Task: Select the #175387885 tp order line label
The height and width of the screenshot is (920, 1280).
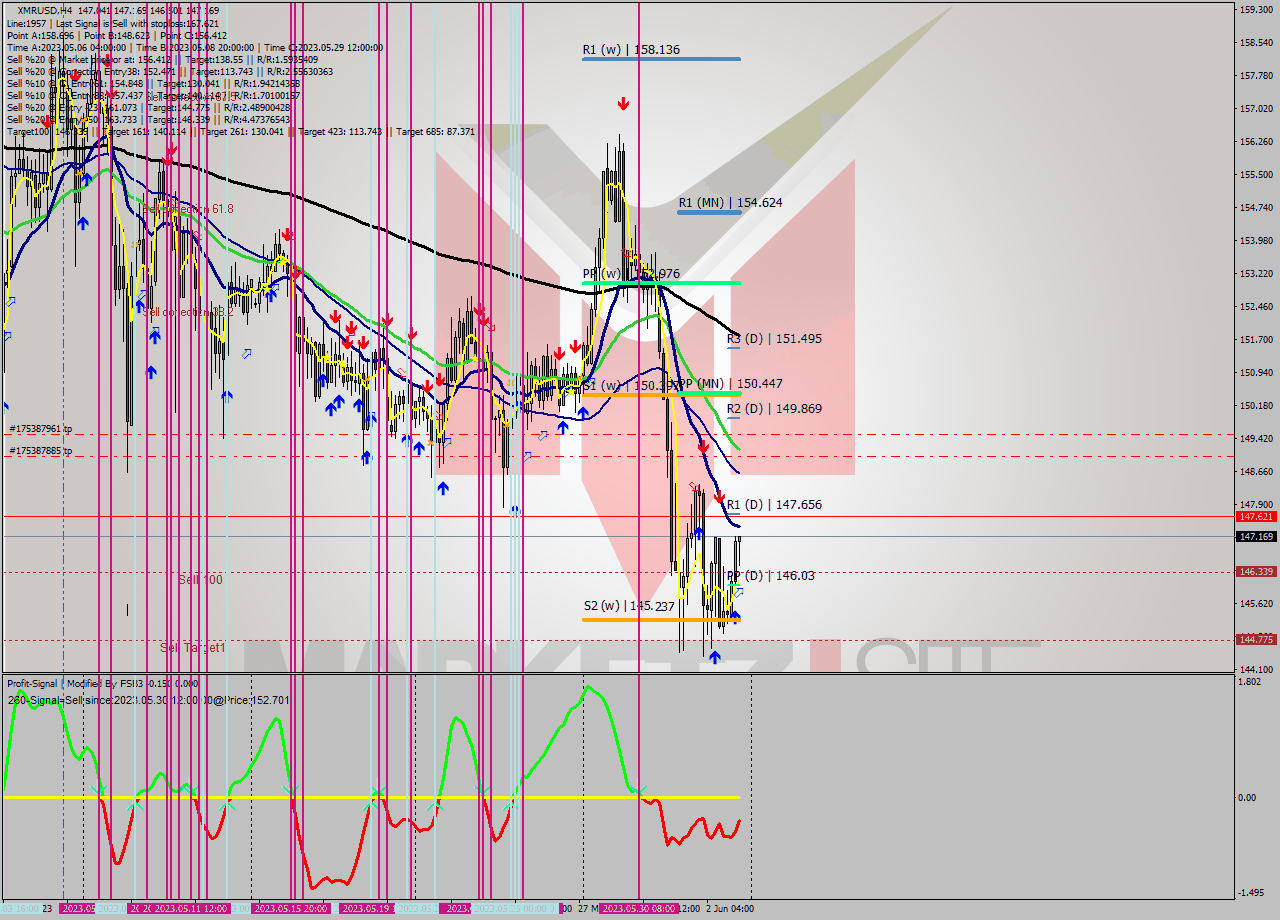Action: (x=41, y=451)
